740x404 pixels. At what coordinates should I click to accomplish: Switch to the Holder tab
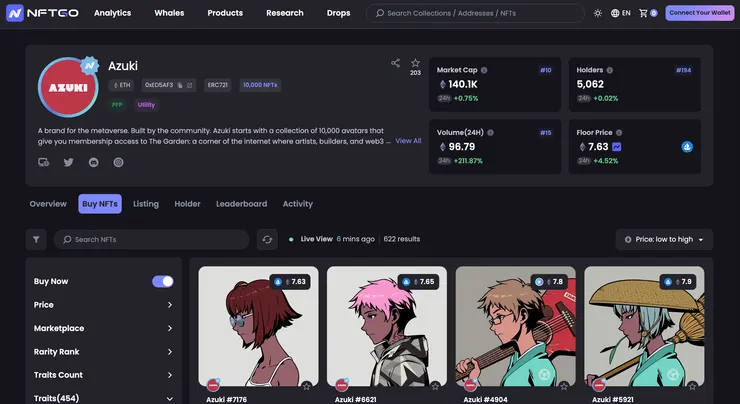click(x=187, y=204)
